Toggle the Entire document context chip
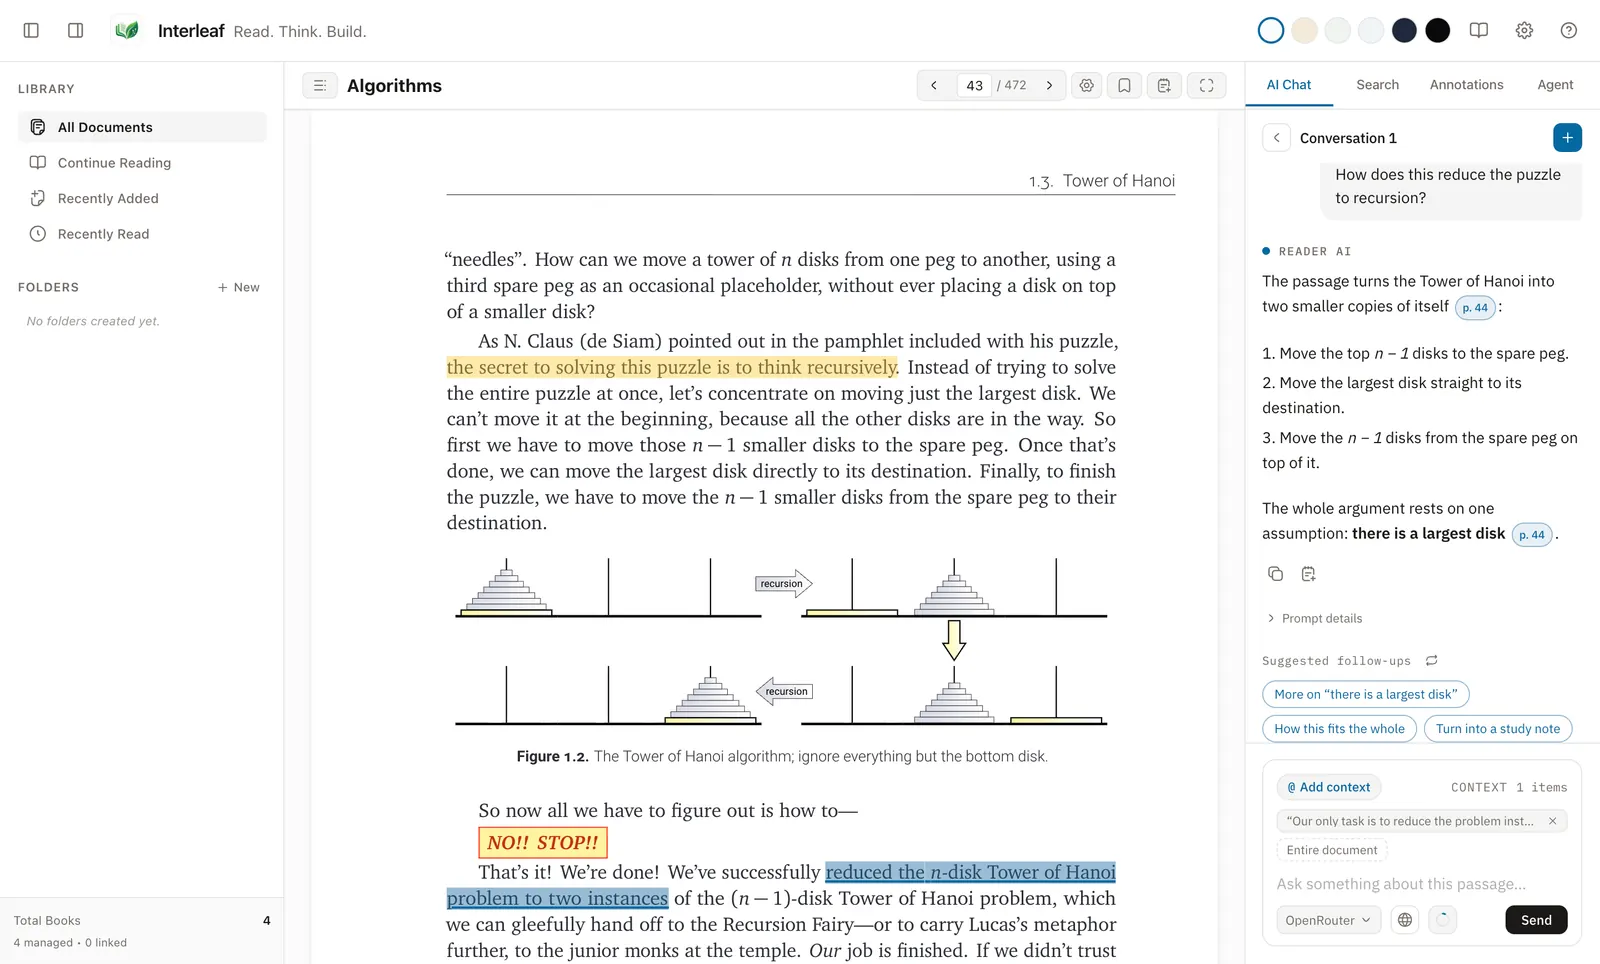Image resolution: width=1600 pixels, height=964 pixels. (x=1332, y=851)
